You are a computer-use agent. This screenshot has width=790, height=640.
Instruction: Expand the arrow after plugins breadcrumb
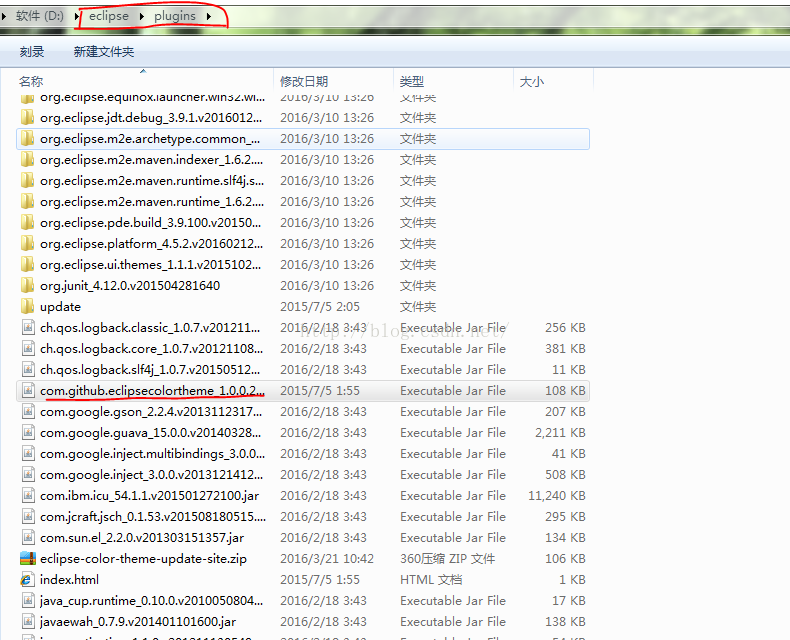(209, 17)
